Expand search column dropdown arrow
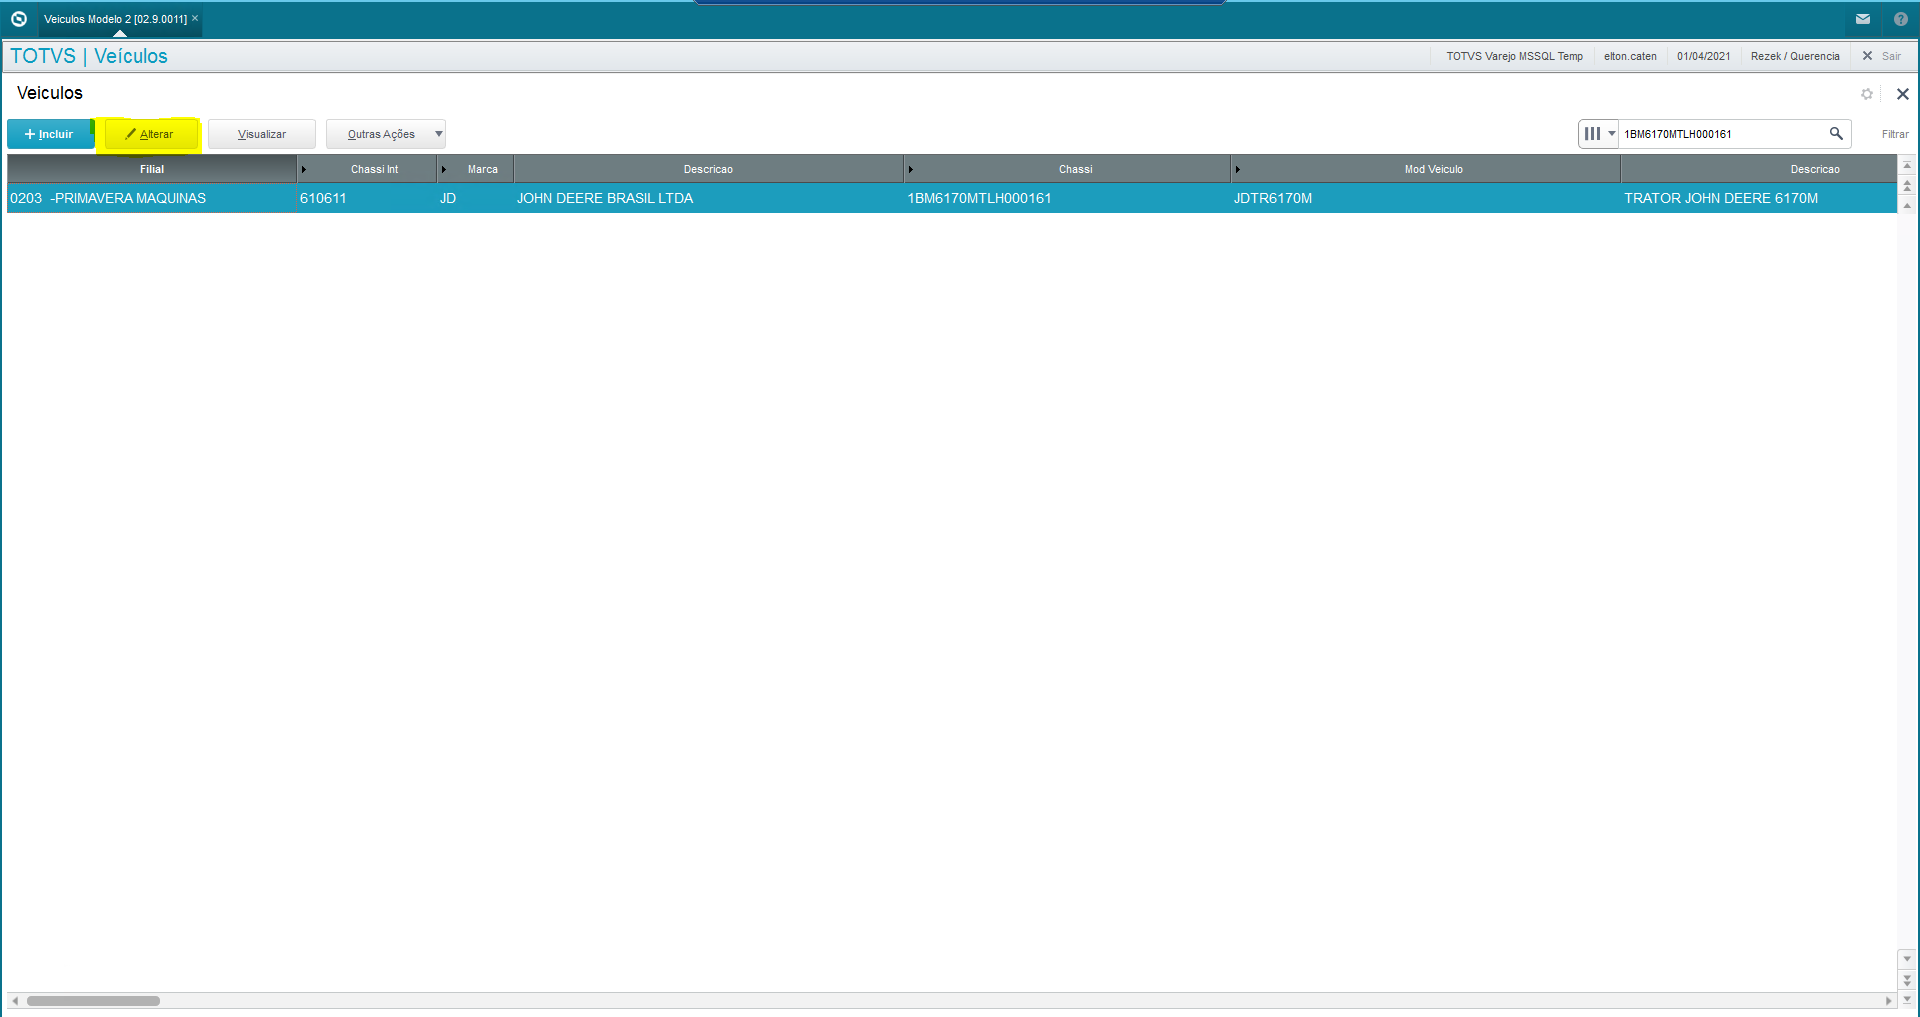Image resolution: width=1920 pixels, height=1017 pixels. (x=1612, y=134)
